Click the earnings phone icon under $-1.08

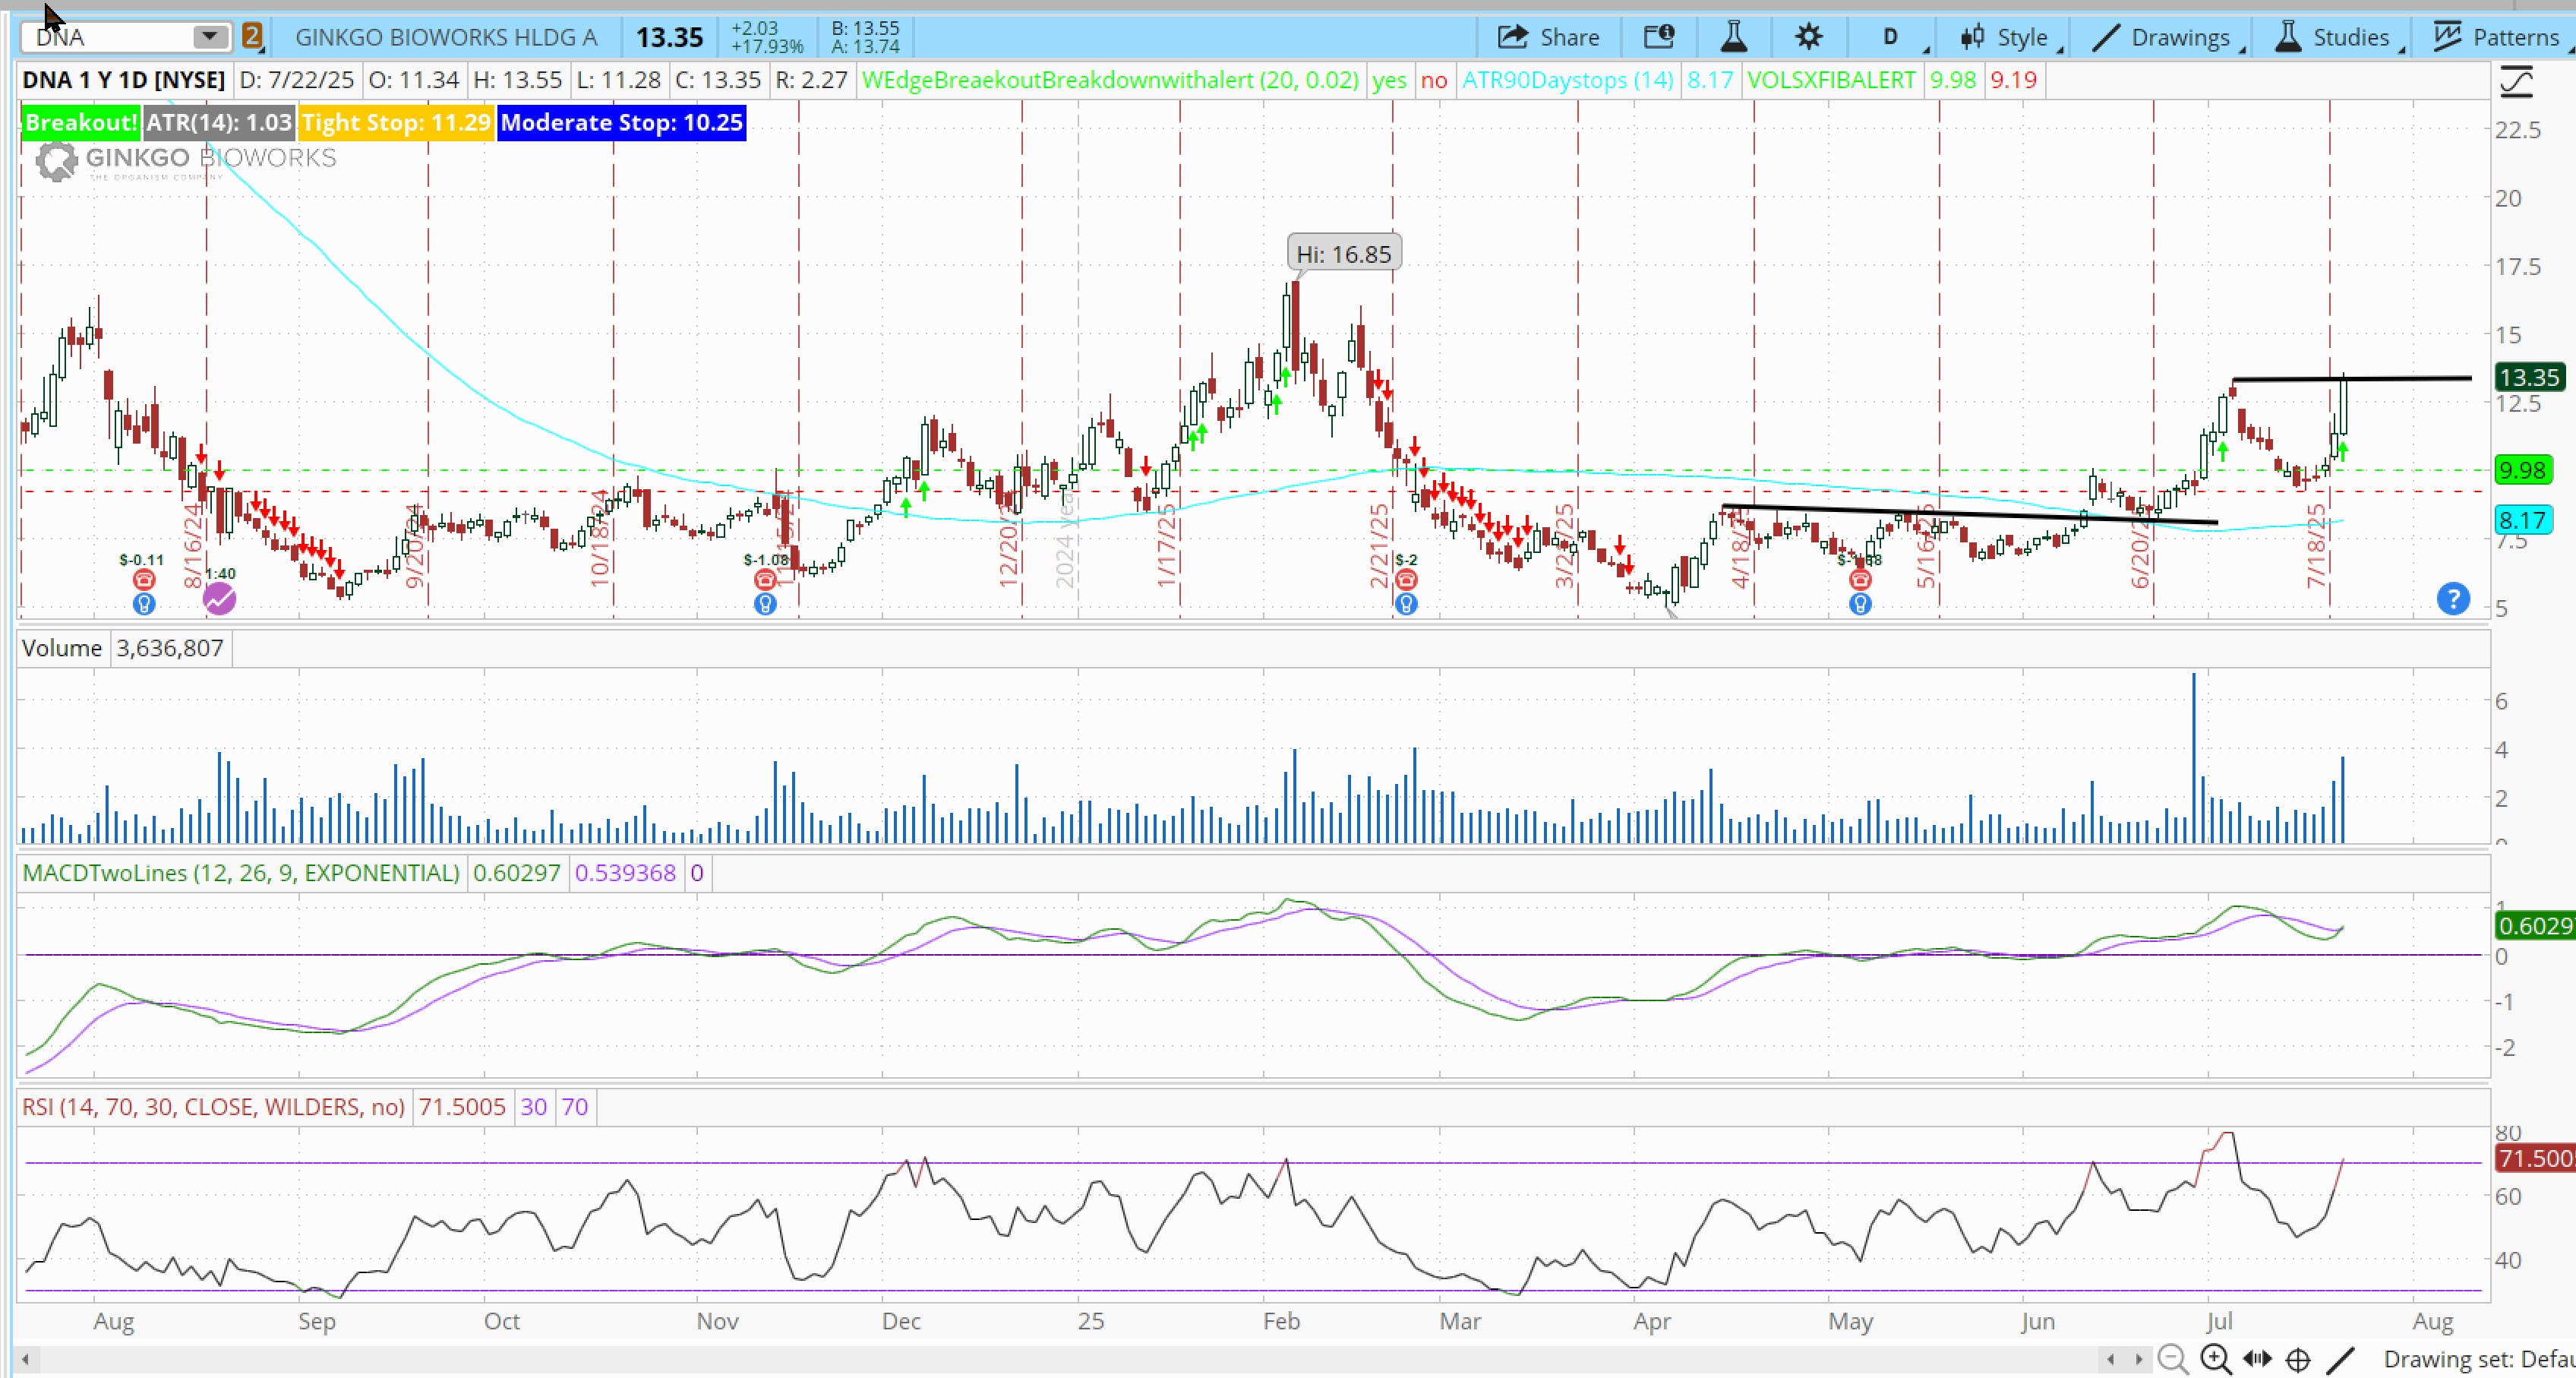(765, 579)
